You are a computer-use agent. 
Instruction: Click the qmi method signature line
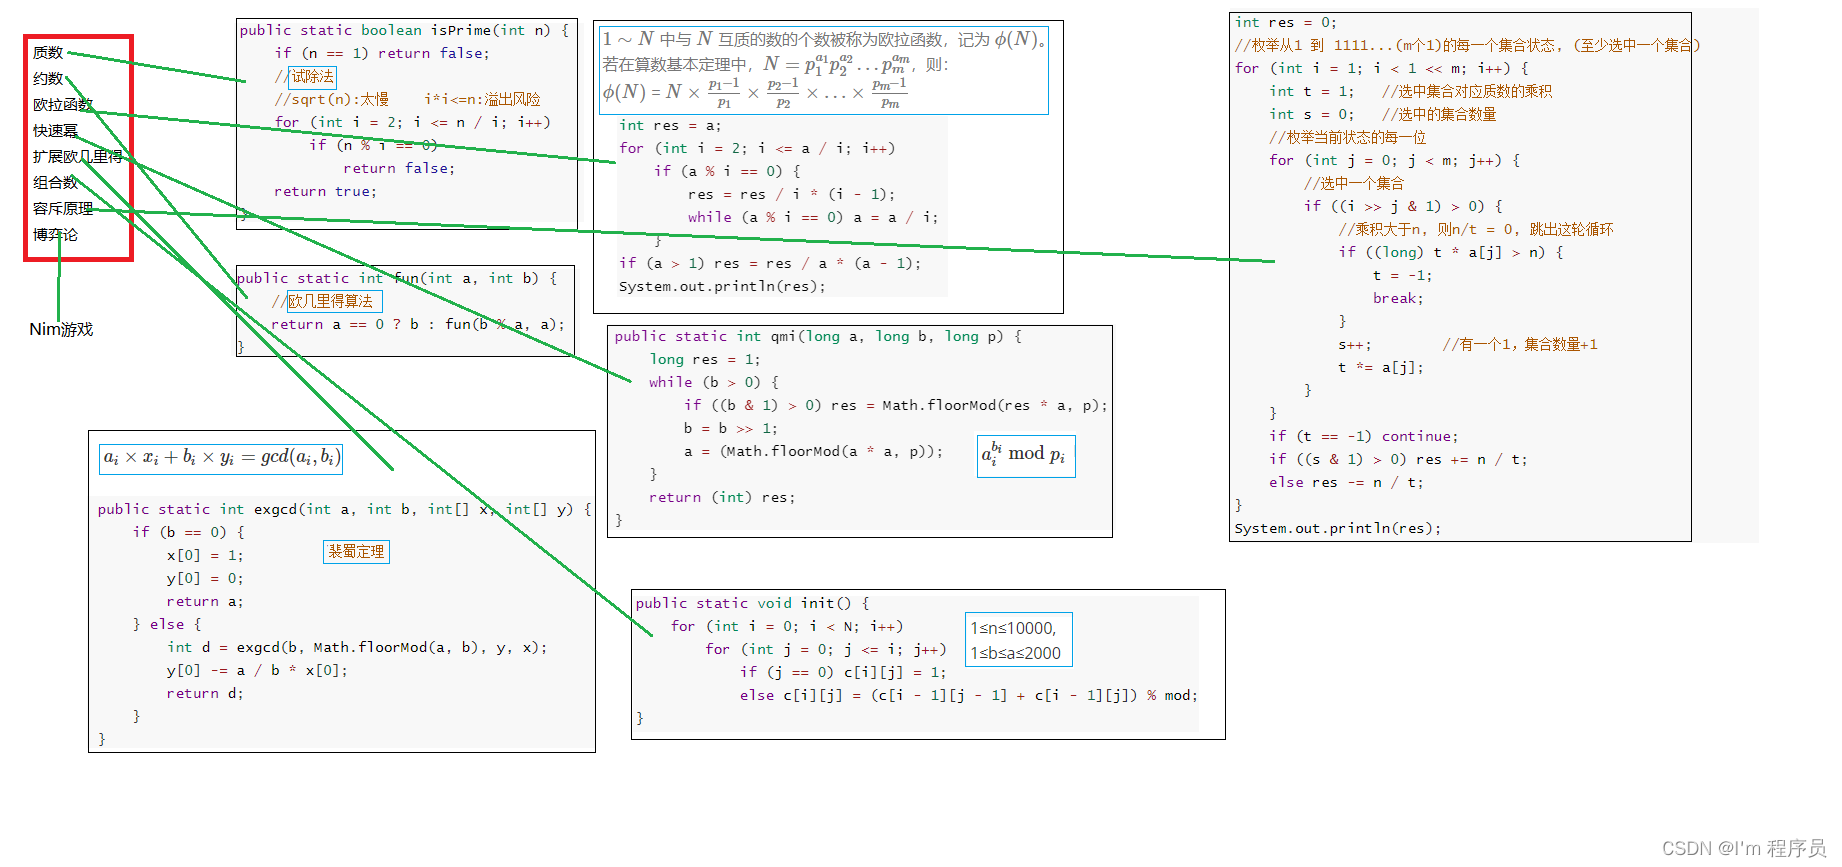[818, 336]
